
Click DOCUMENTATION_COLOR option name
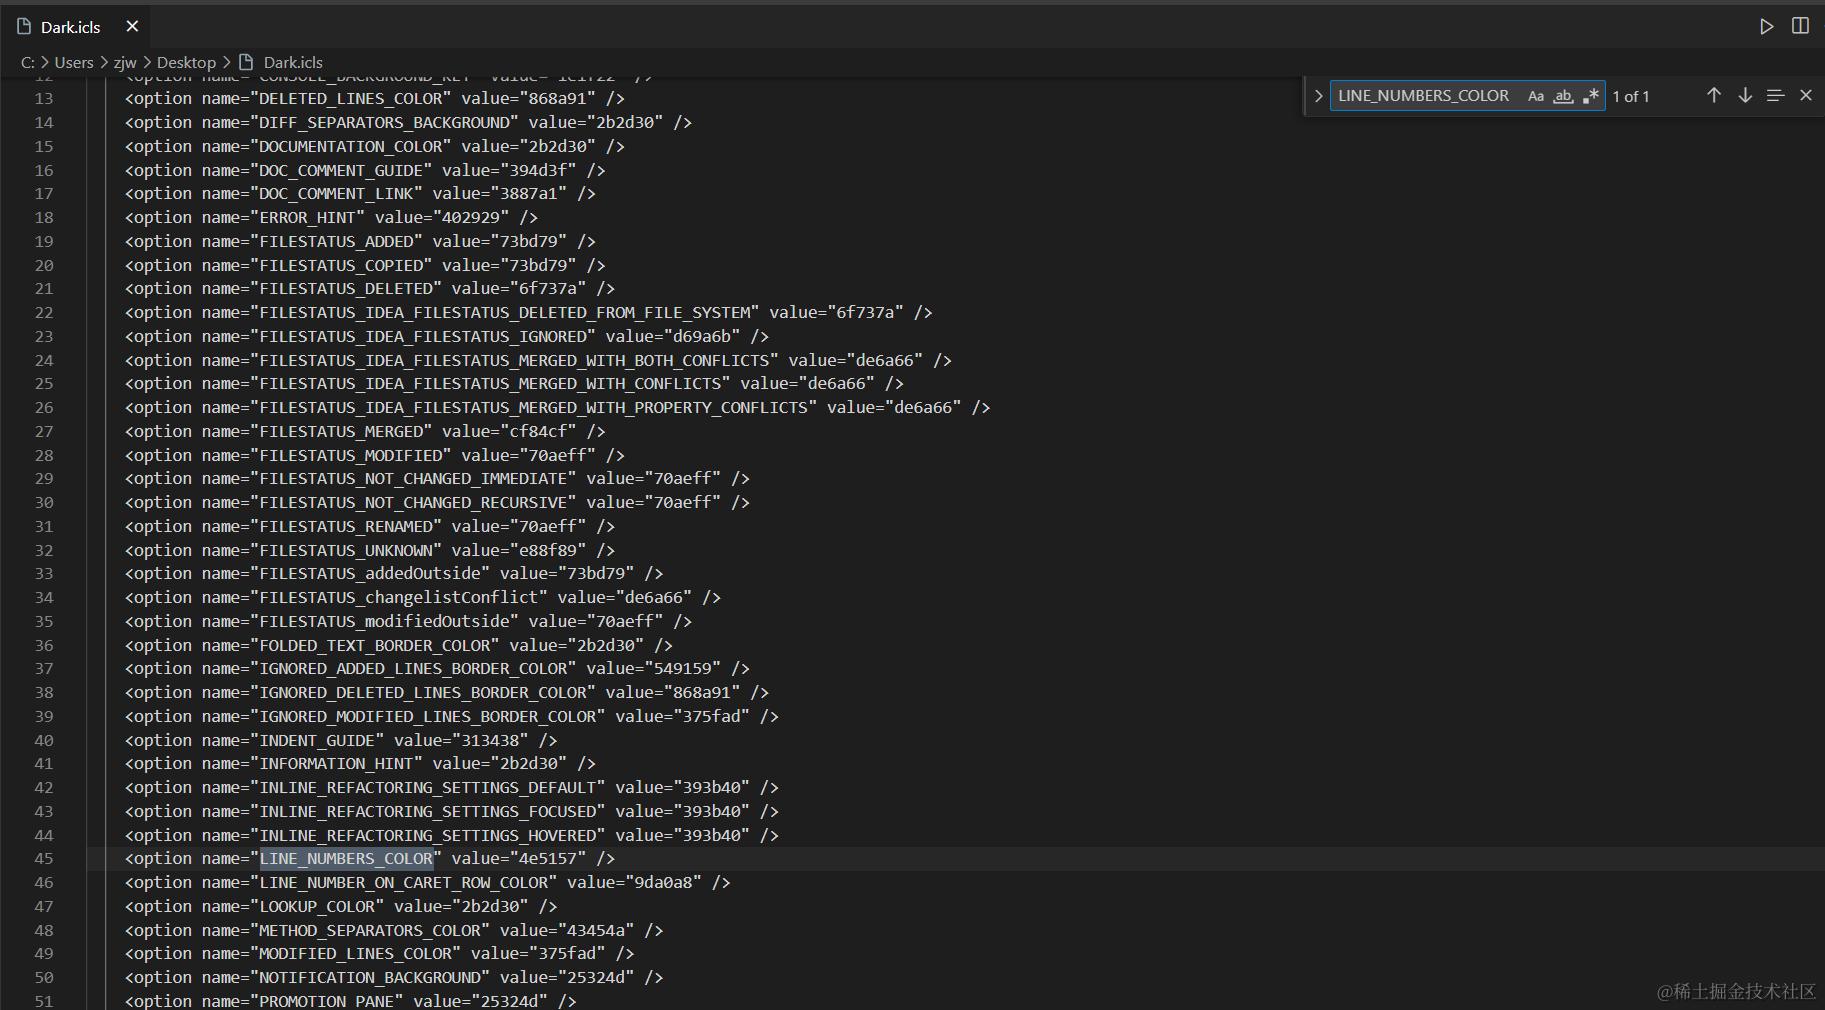pos(350,146)
